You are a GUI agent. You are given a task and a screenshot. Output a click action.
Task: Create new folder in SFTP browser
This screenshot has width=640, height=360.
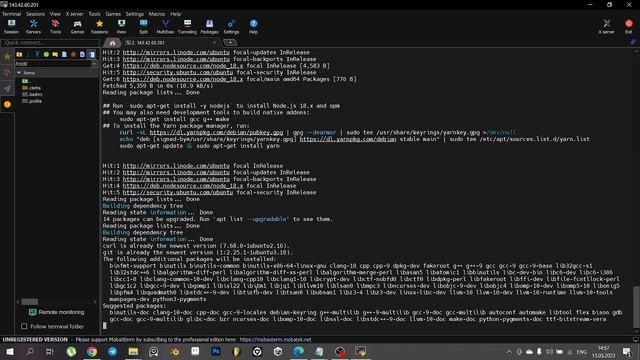(x=55, y=54)
